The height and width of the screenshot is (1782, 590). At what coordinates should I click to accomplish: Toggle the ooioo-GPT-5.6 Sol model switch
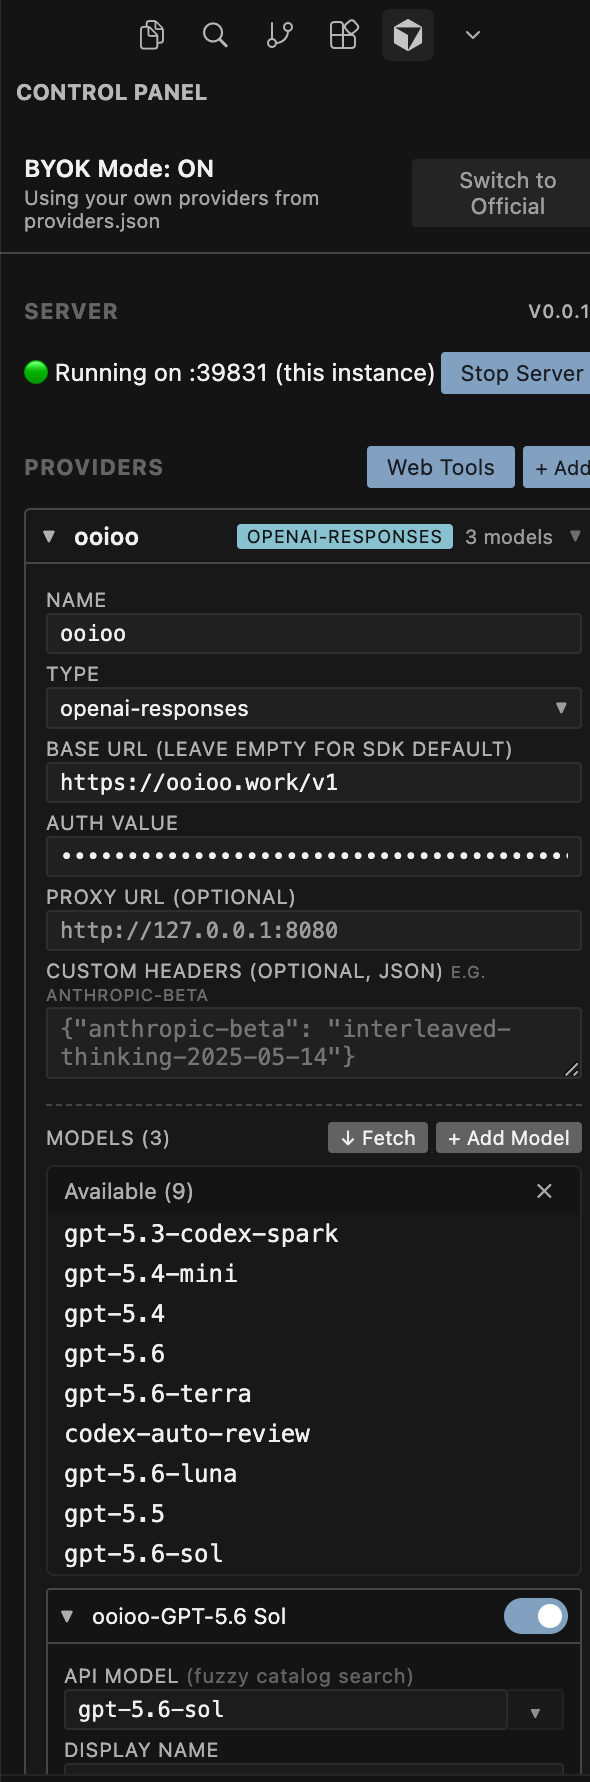click(x=536, y=1616)
